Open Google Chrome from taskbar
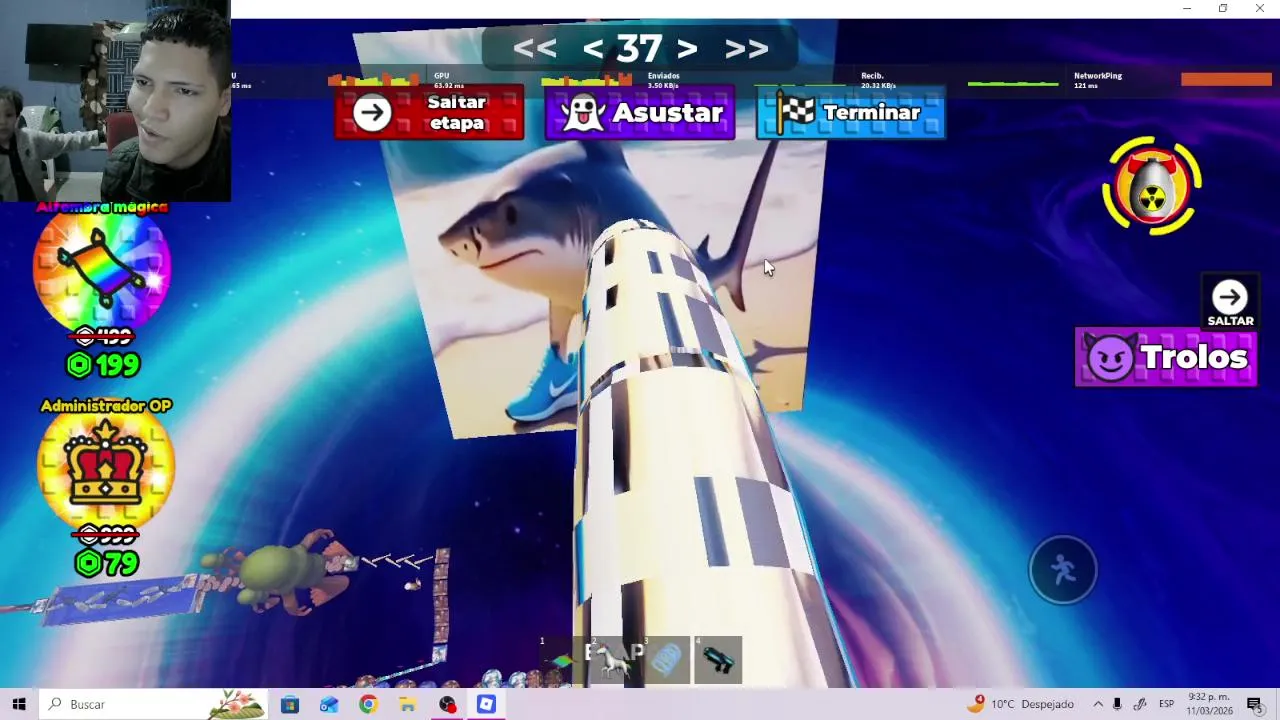1280x720 pixels. pos(368,704)
